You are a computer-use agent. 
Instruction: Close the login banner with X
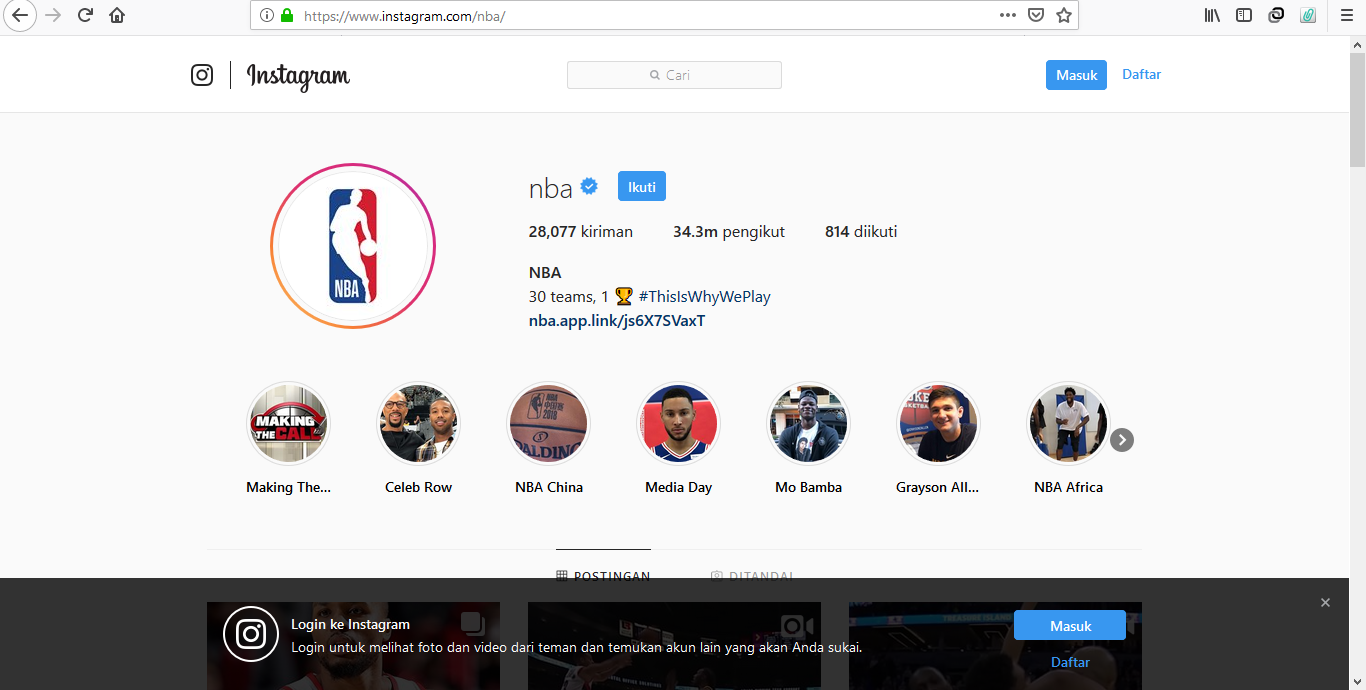(x=1325, y=602)
